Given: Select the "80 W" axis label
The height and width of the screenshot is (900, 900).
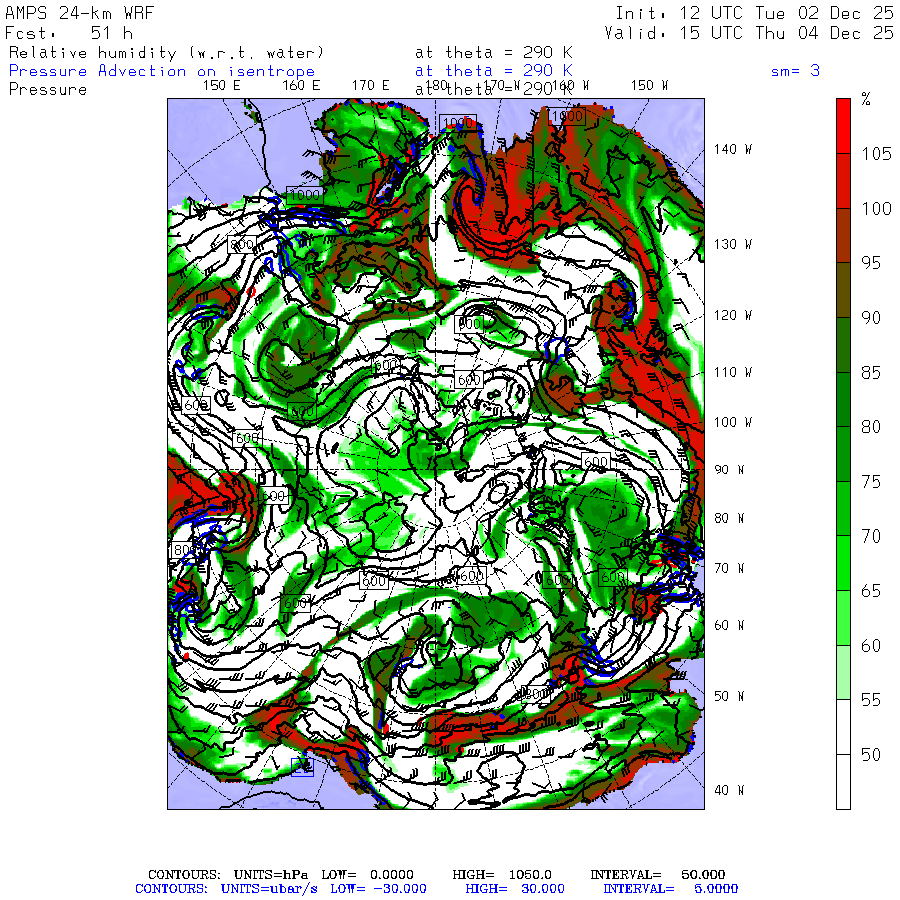Looking at the screenshot, I should click(x=729, y=518).
